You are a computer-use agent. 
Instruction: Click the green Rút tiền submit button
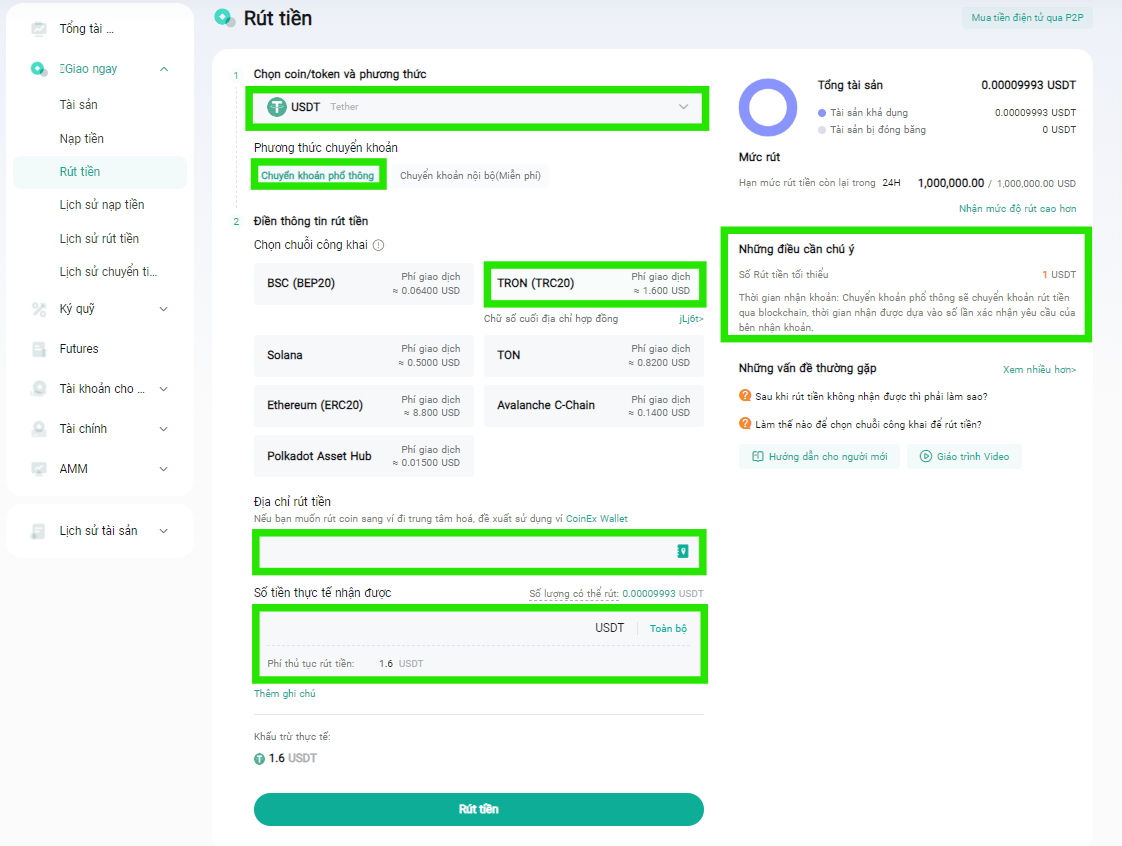point(479,809)
